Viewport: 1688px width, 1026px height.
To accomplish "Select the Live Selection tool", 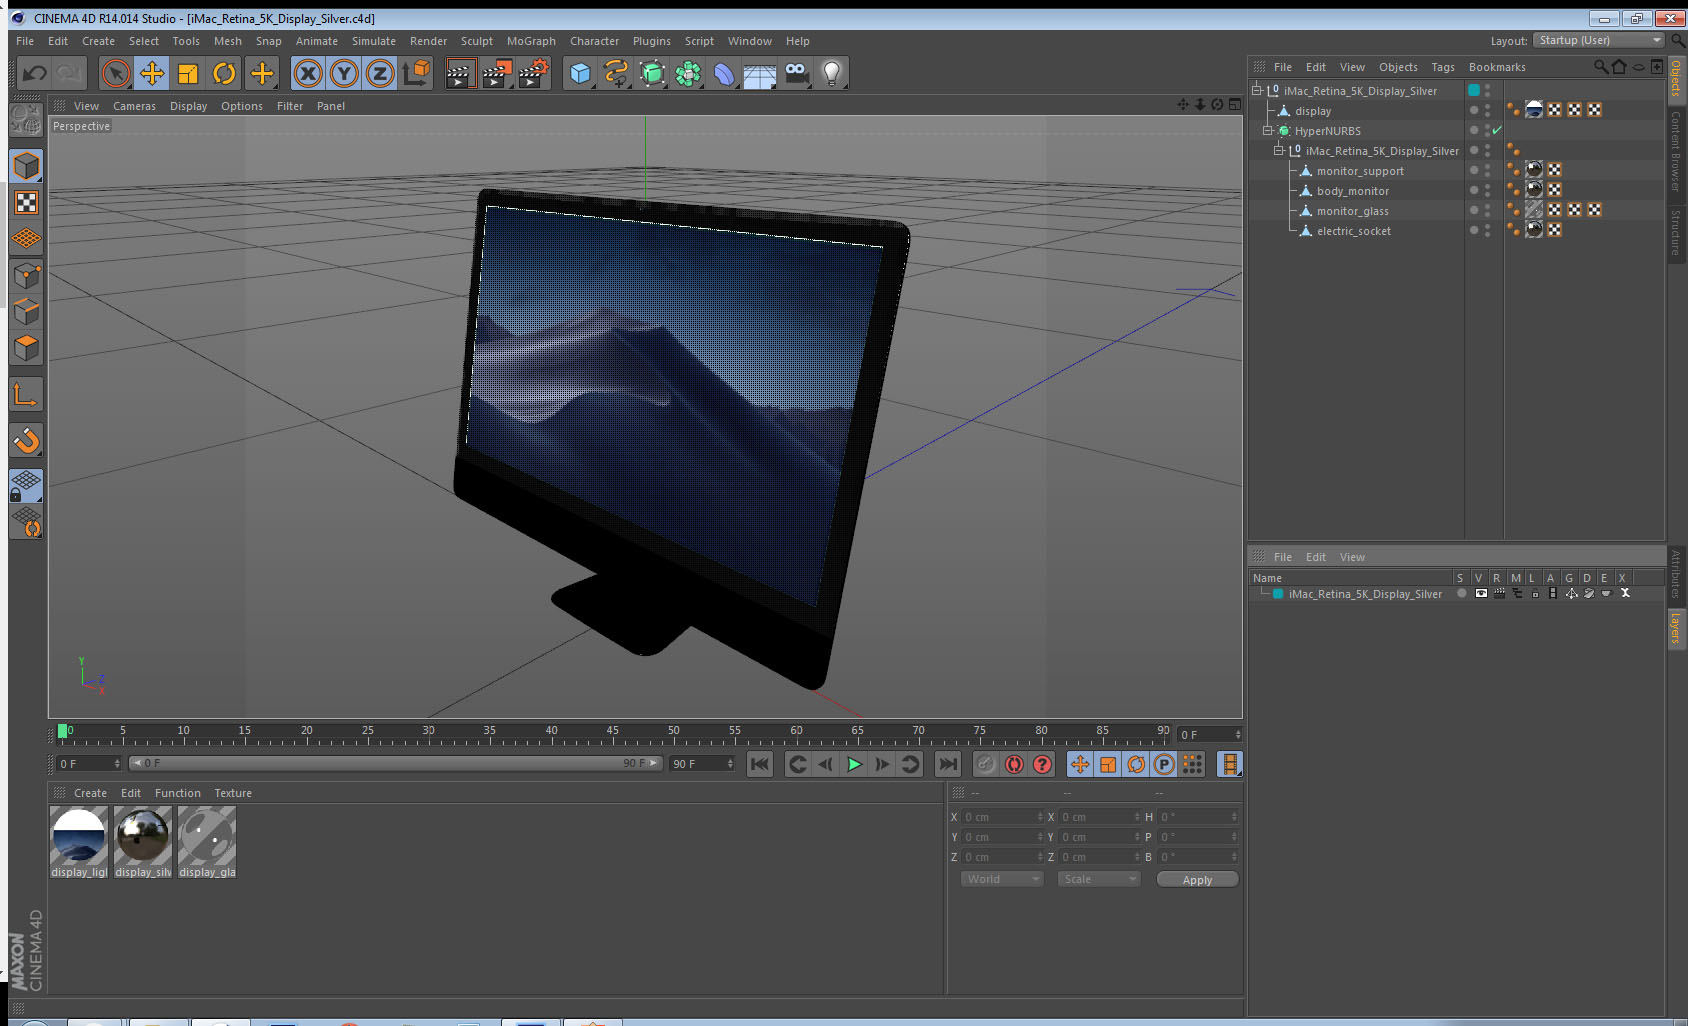I will pyautogui.click(x=116, y=73).
